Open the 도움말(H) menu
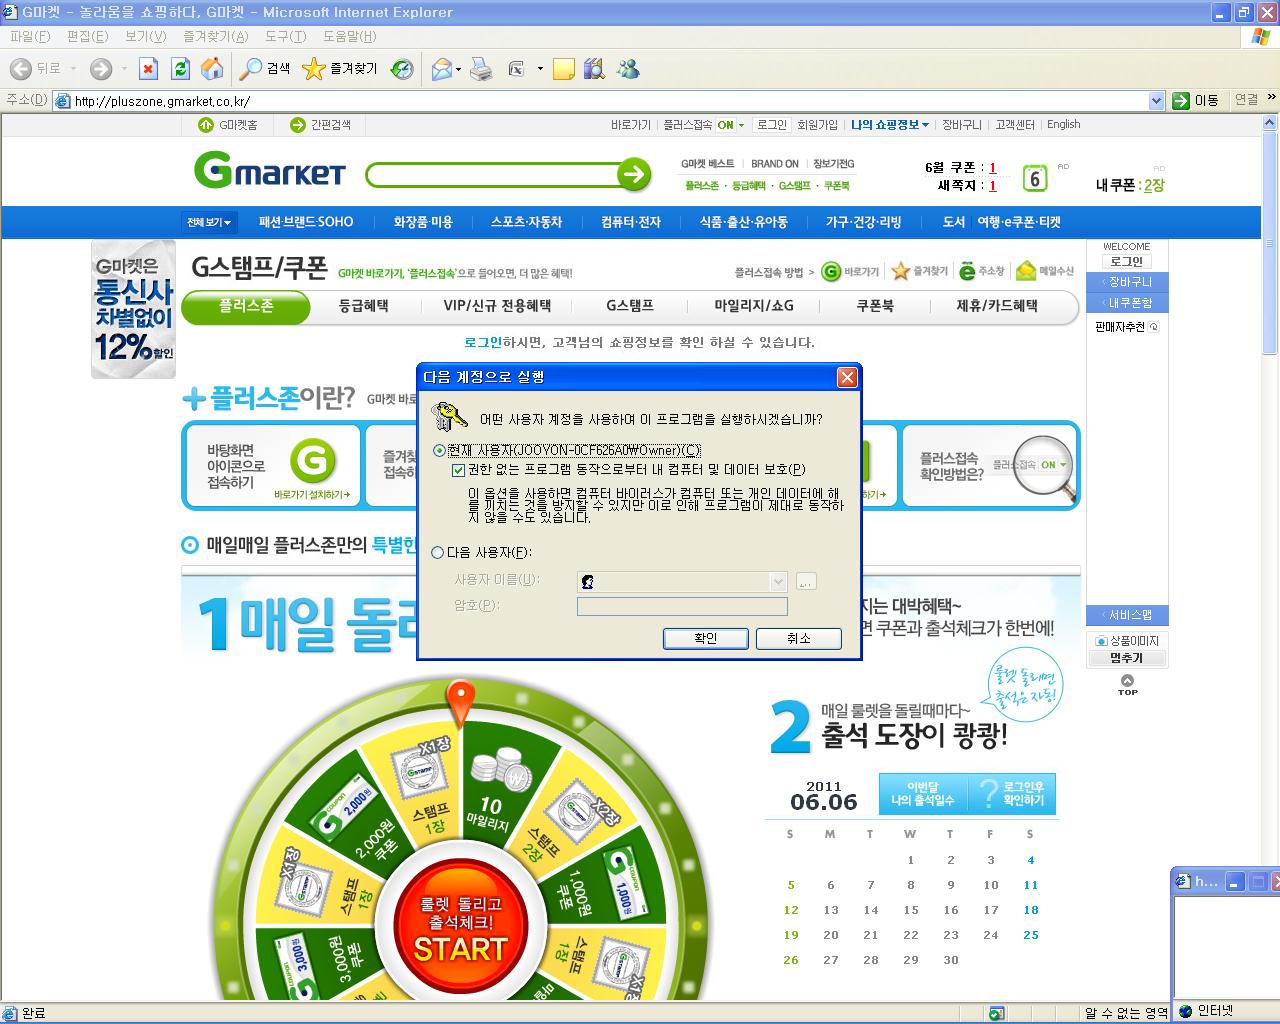The width and height of the screenshot is (1280, 1024). point(350,36)
